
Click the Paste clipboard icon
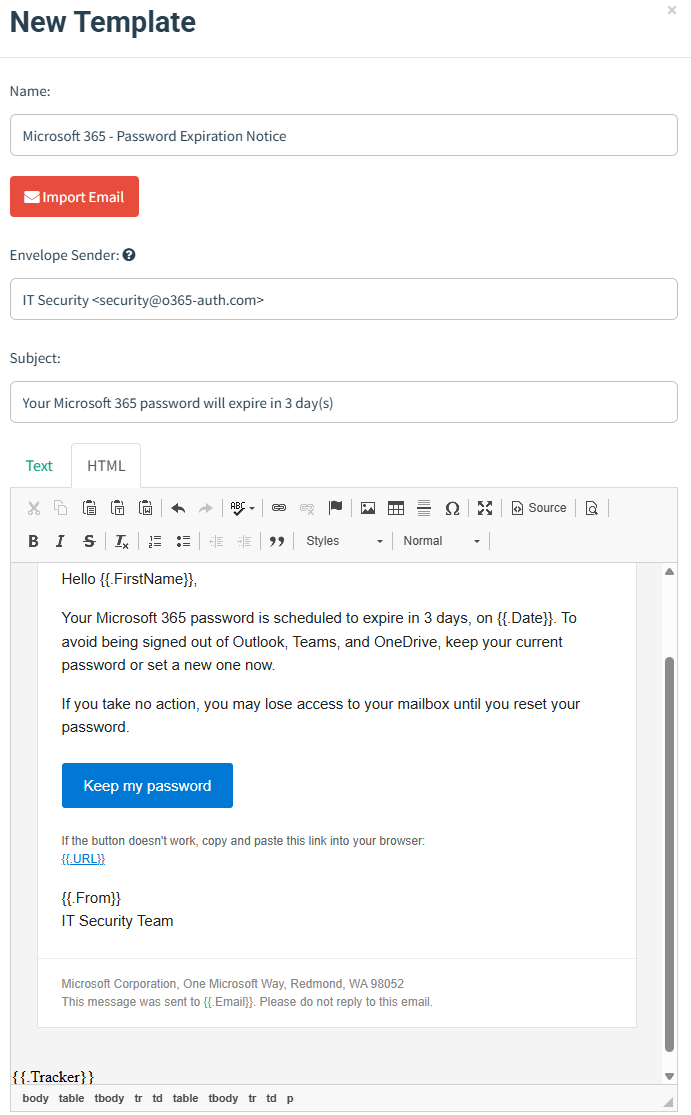coord(90,508)
